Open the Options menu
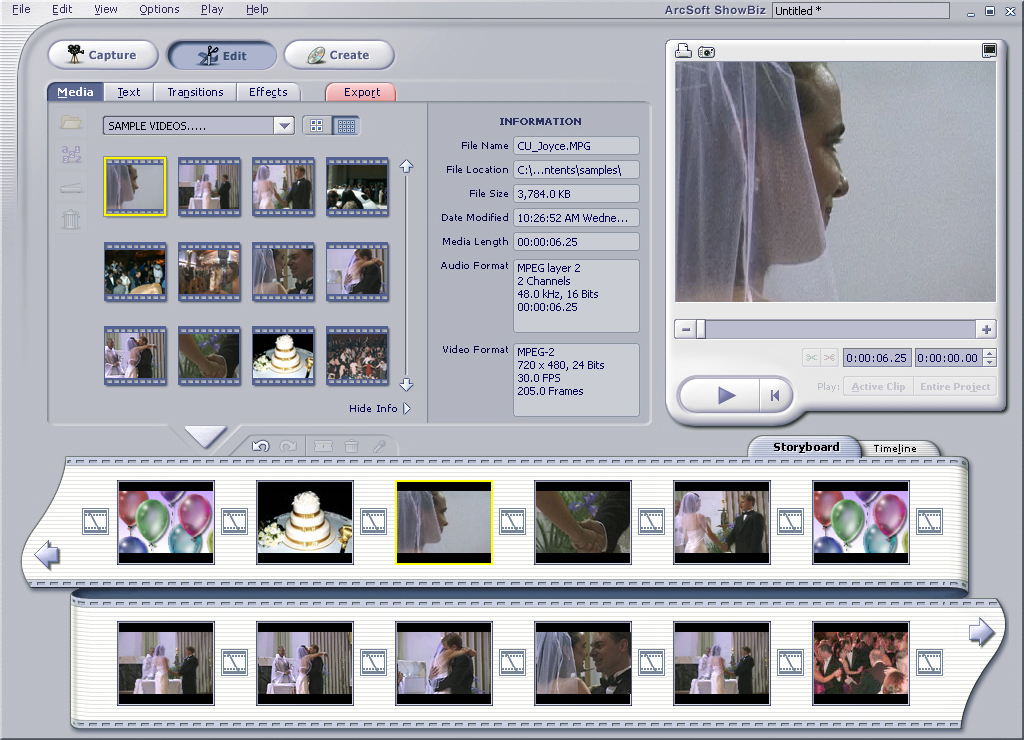Image resolution: width=1024 pixels, height=740 pixels. tap(159, 9)
